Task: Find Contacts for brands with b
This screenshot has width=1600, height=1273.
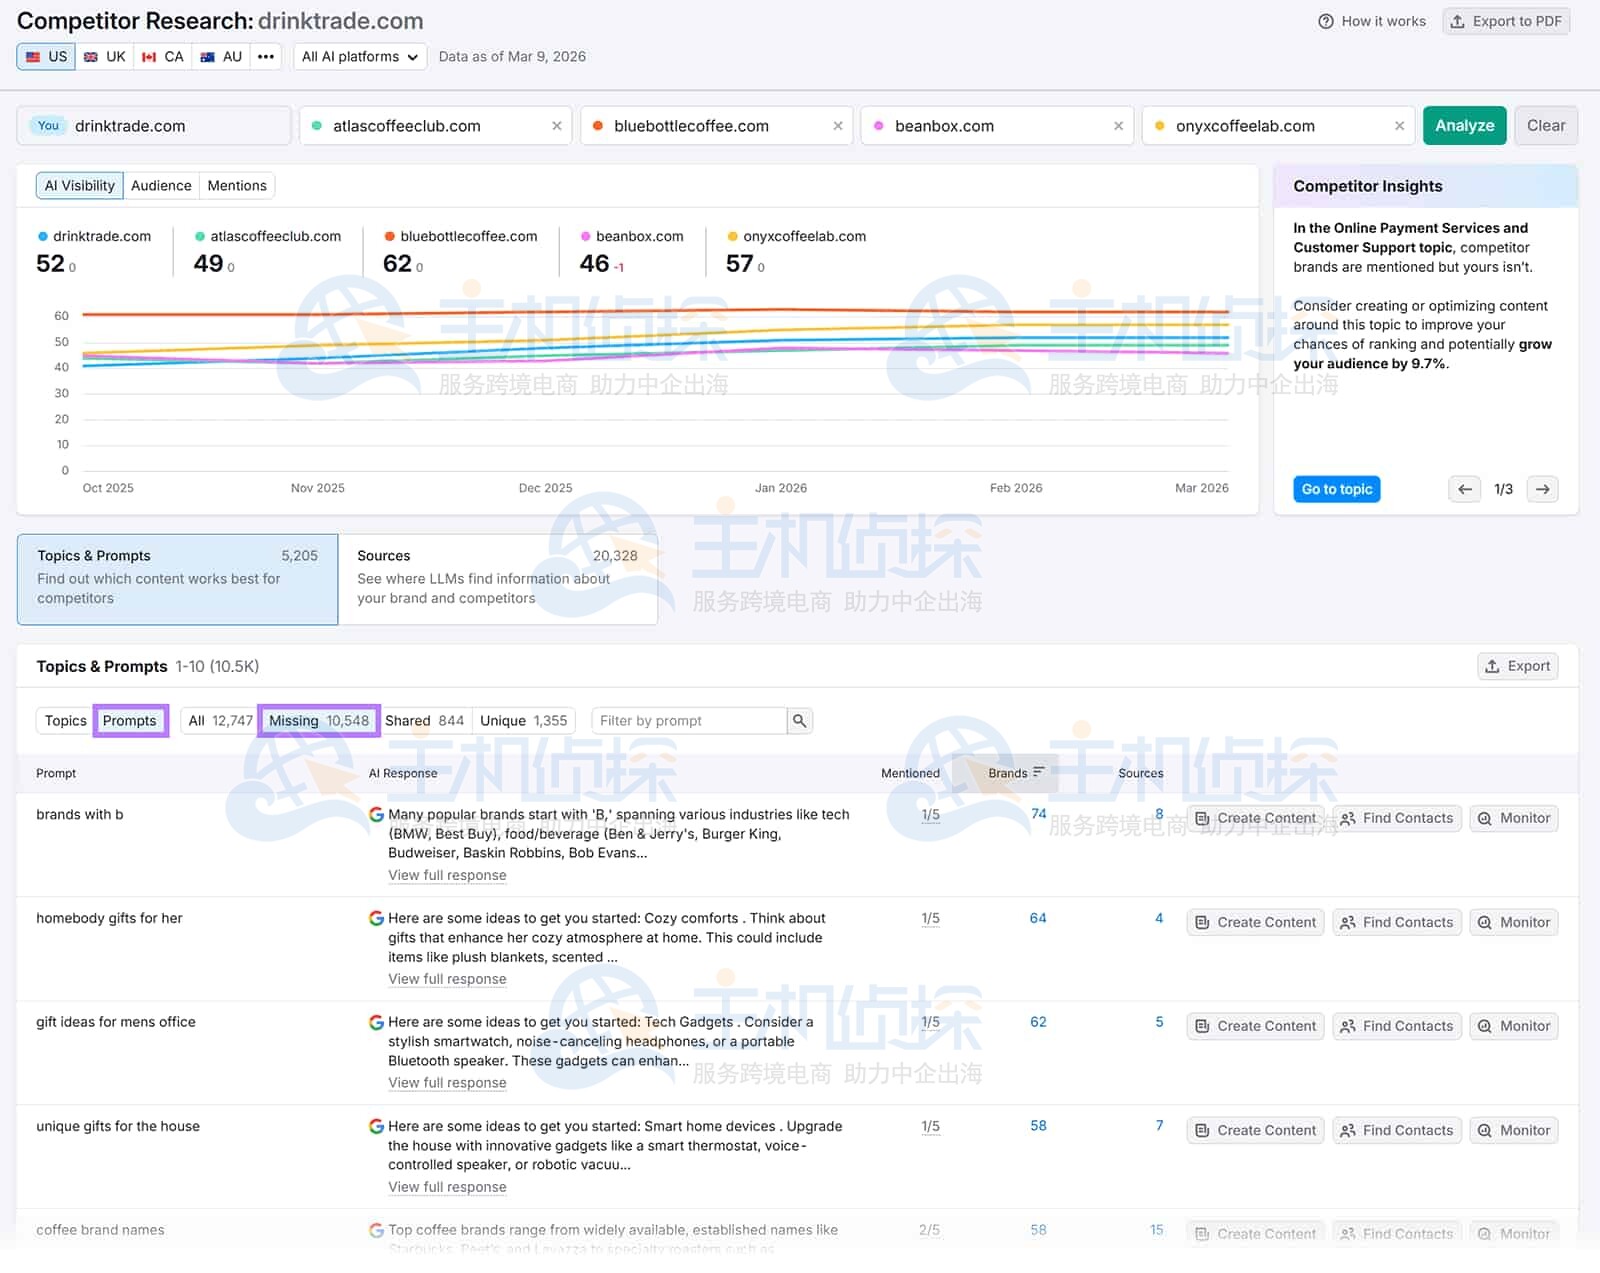Action: tap(1397, 818)
